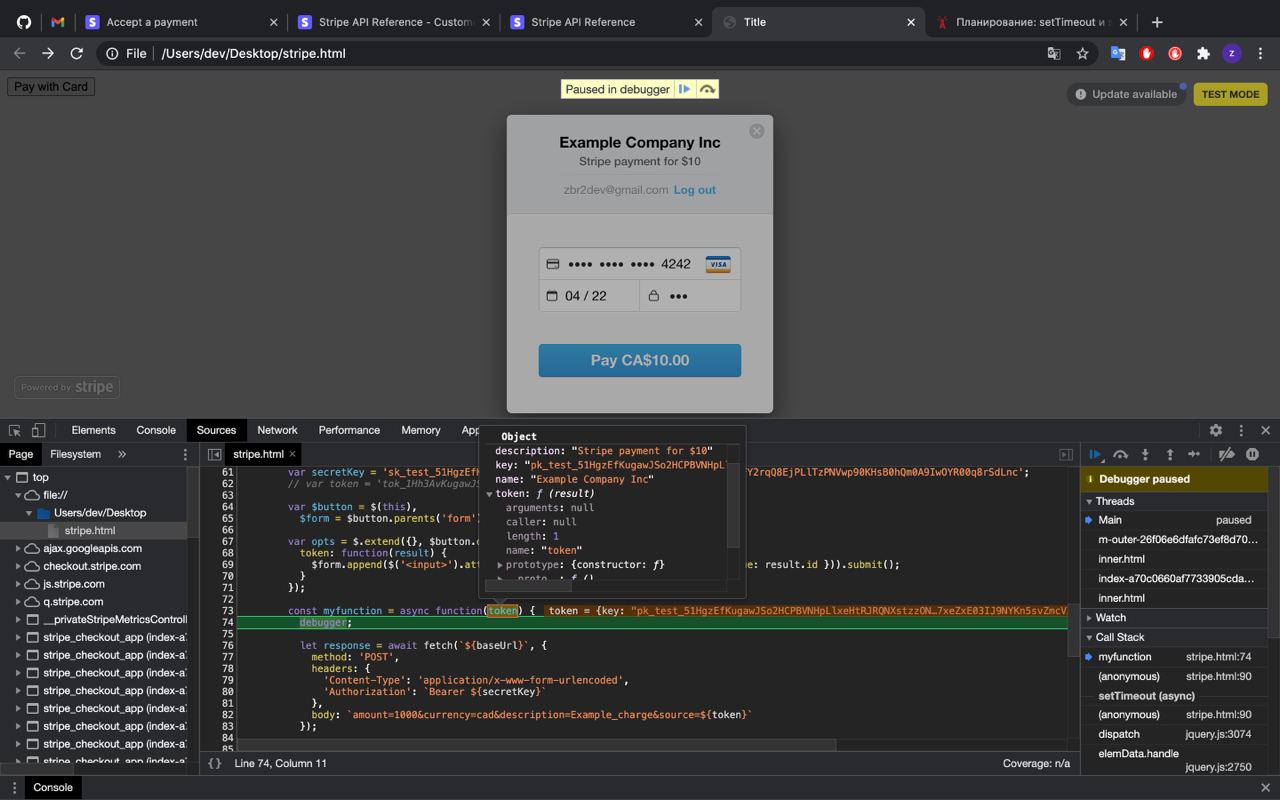Select the inspect element picker icon
This screenshot has width=1280, height=800.
click(x=14, y=430)
